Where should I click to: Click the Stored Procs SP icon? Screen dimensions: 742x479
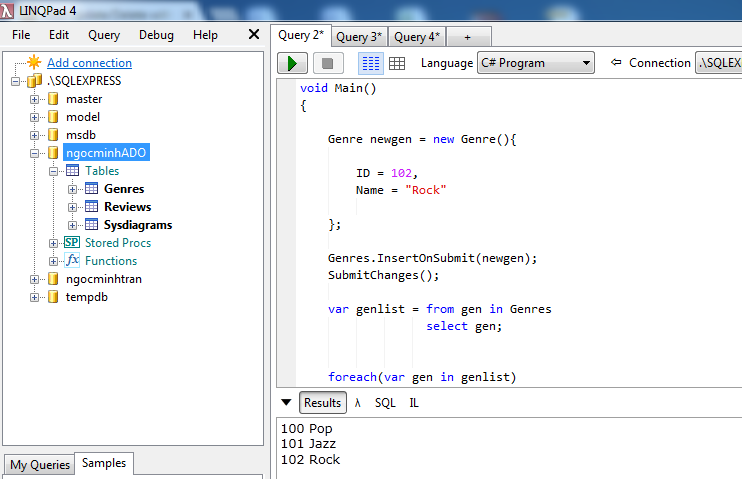(x=72, y=242)
